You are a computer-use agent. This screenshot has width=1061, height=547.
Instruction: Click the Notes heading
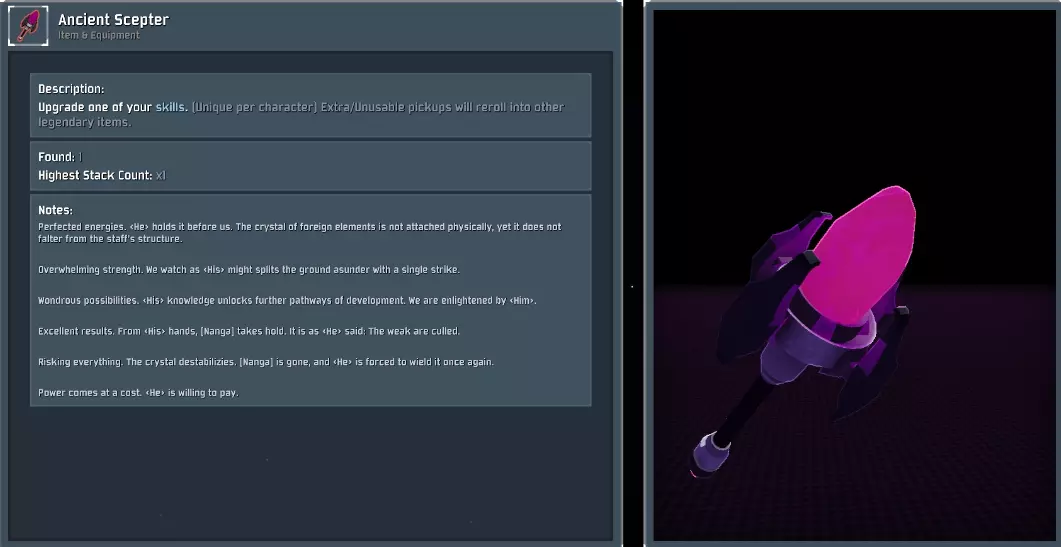pos(55,211)
